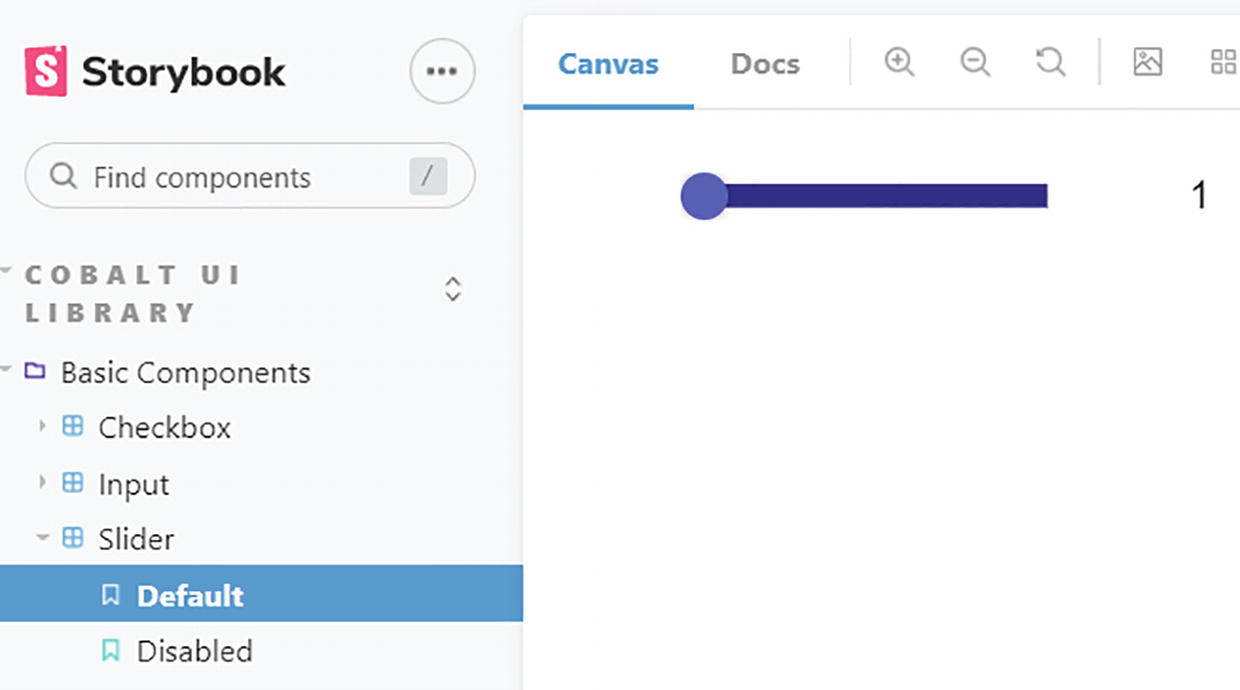The height and width of the screenshot is (690, 1240).
Task: Click the Basic Components folder icon
Action: pos(35,372)
